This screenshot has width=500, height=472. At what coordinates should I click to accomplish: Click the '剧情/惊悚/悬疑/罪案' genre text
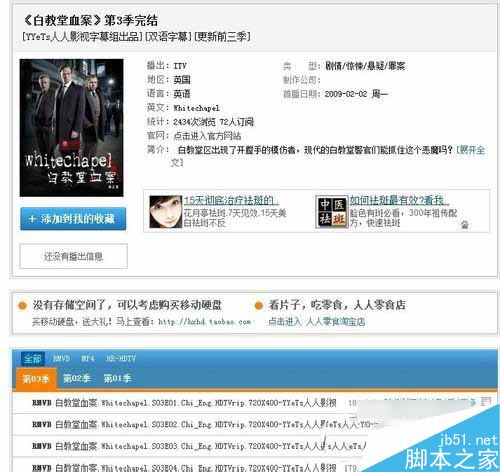pos(365,66)
